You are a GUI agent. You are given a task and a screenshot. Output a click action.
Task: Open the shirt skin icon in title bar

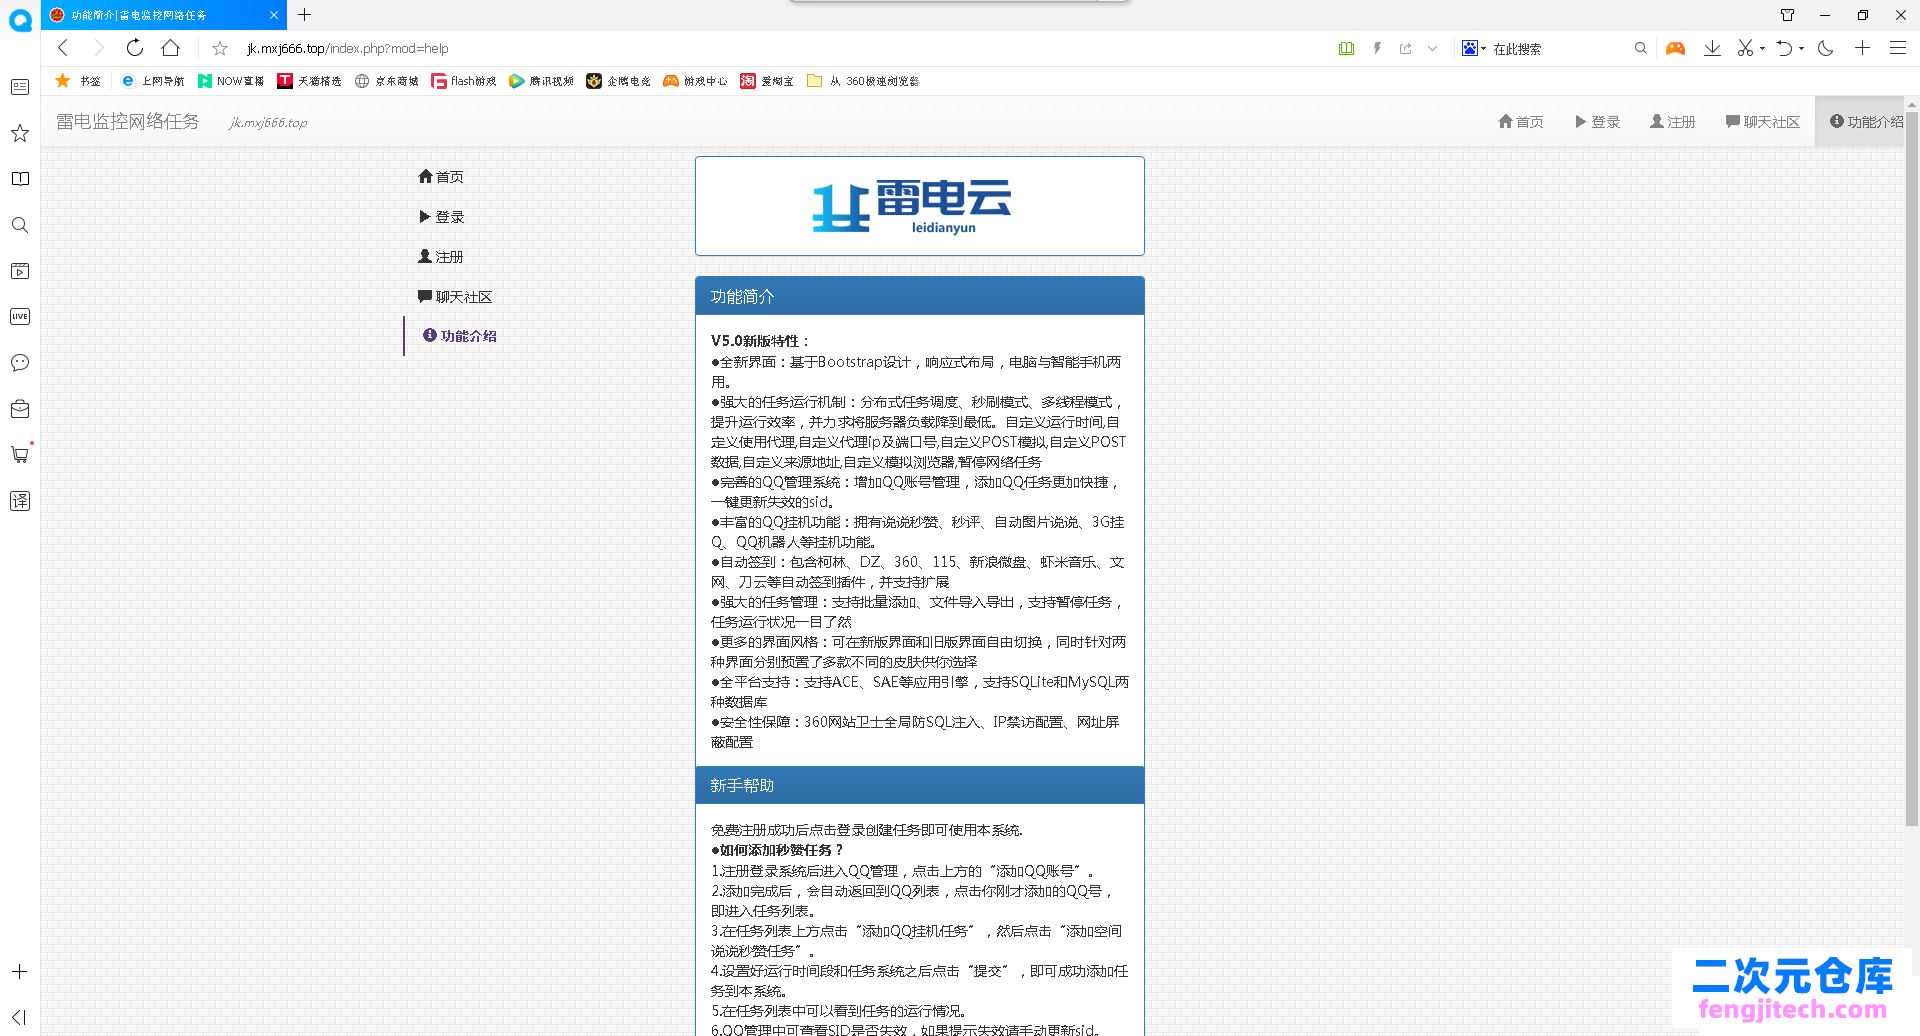click(1787, 15)
